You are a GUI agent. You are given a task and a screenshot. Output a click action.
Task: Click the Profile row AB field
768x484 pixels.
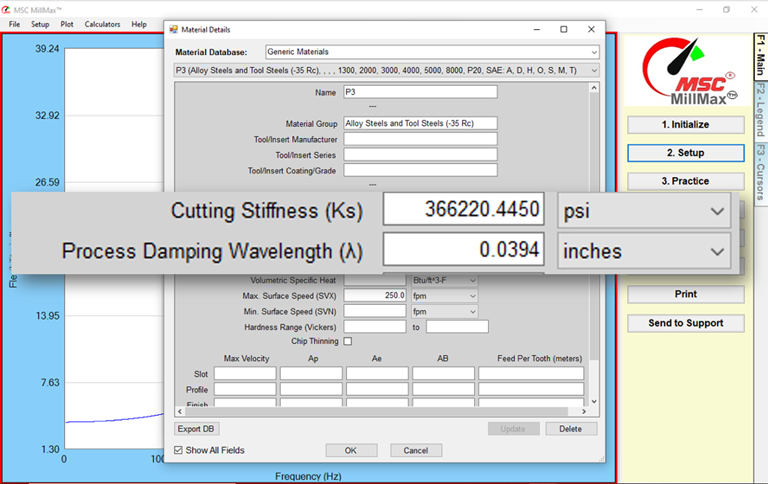(x=443, y=389)
